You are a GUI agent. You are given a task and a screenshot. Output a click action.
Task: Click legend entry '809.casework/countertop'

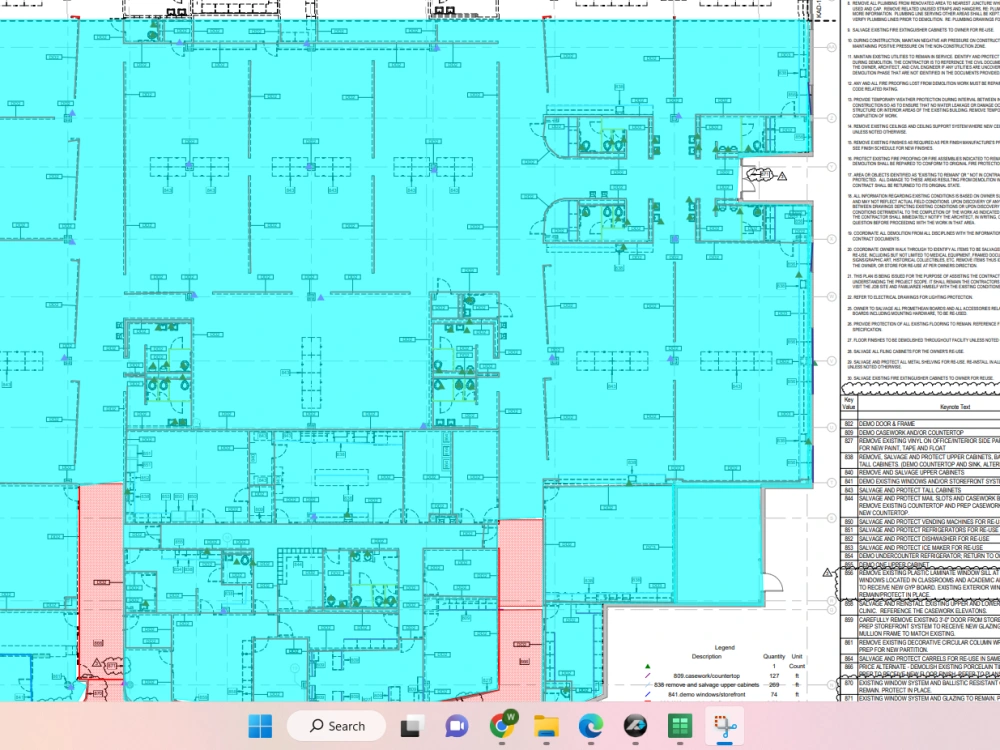pos(707,675)
